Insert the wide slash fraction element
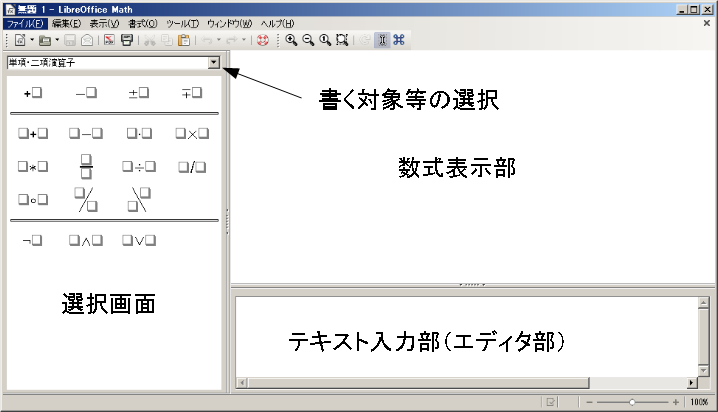 click(86, 200)
